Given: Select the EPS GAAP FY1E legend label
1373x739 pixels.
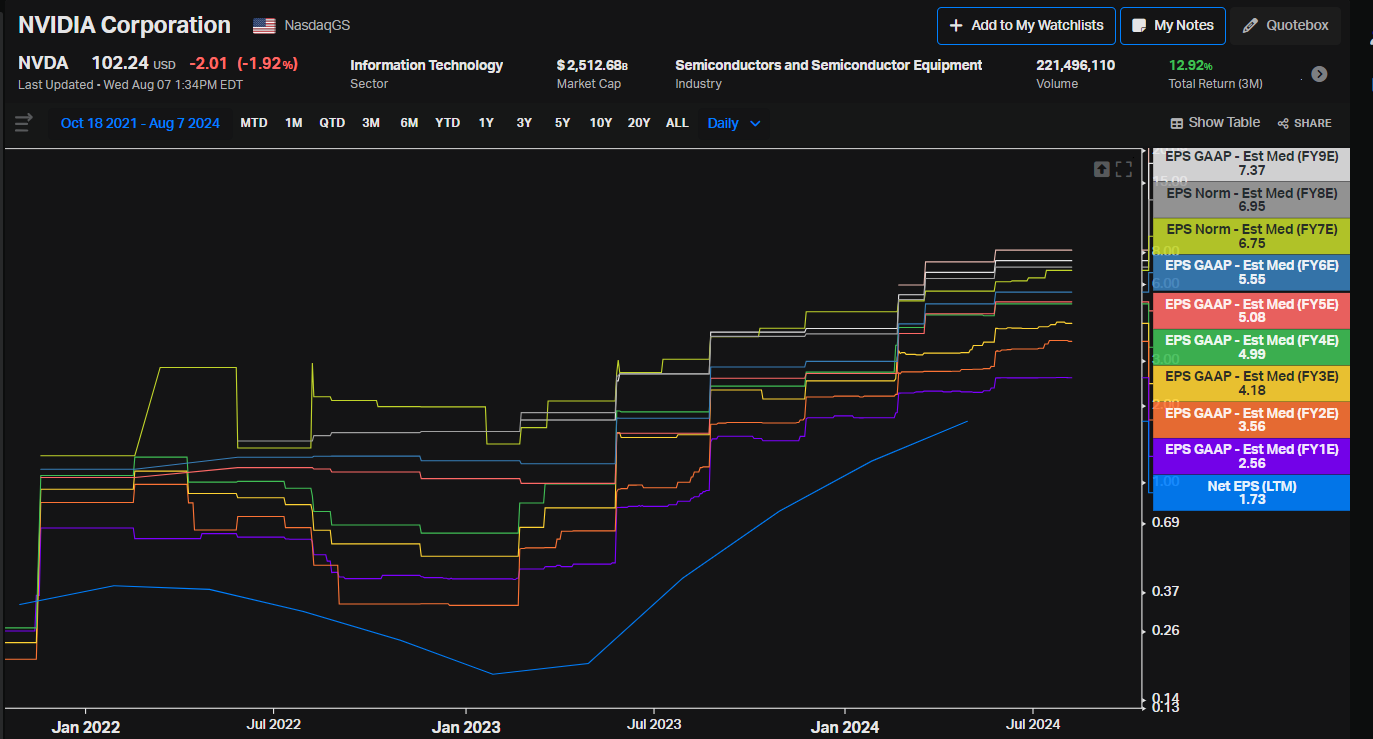Looking at the screenshot, I should tap(1251, 456).
